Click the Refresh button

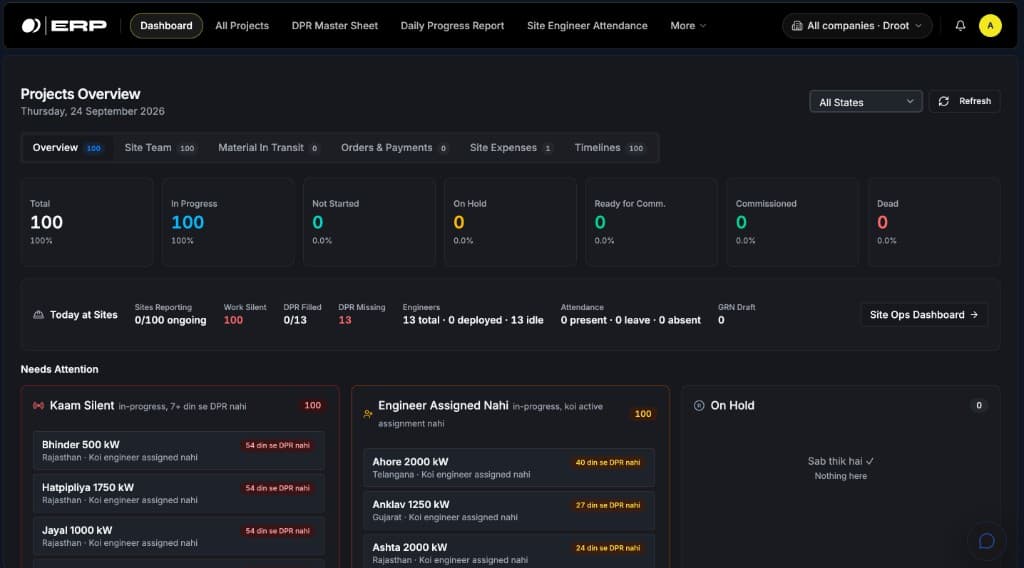[x=965, y=101]
